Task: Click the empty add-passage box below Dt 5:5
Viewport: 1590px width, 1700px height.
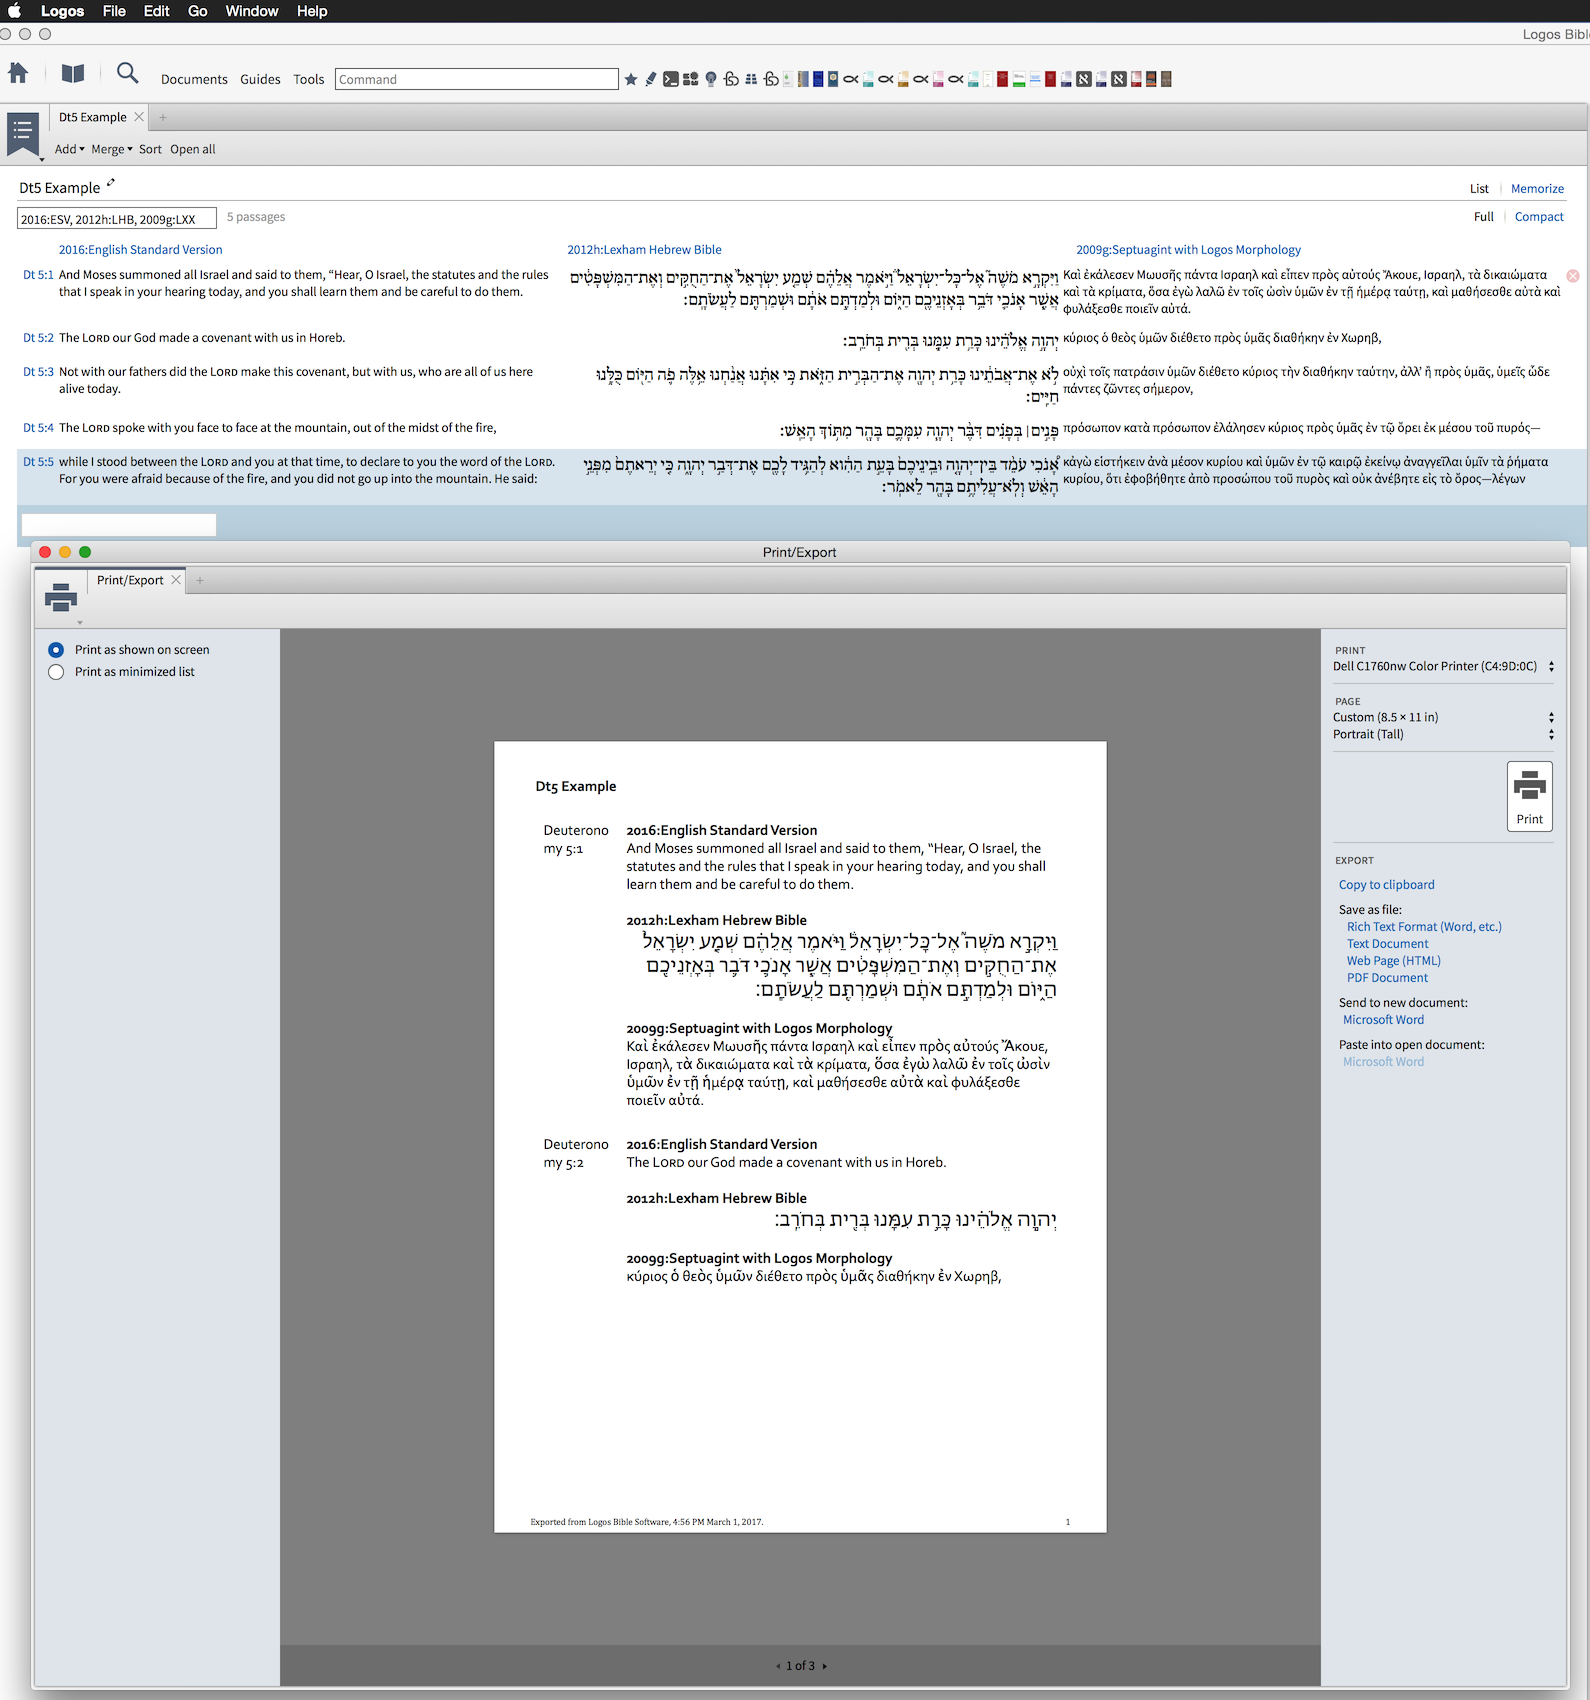Action: [119, 525]
